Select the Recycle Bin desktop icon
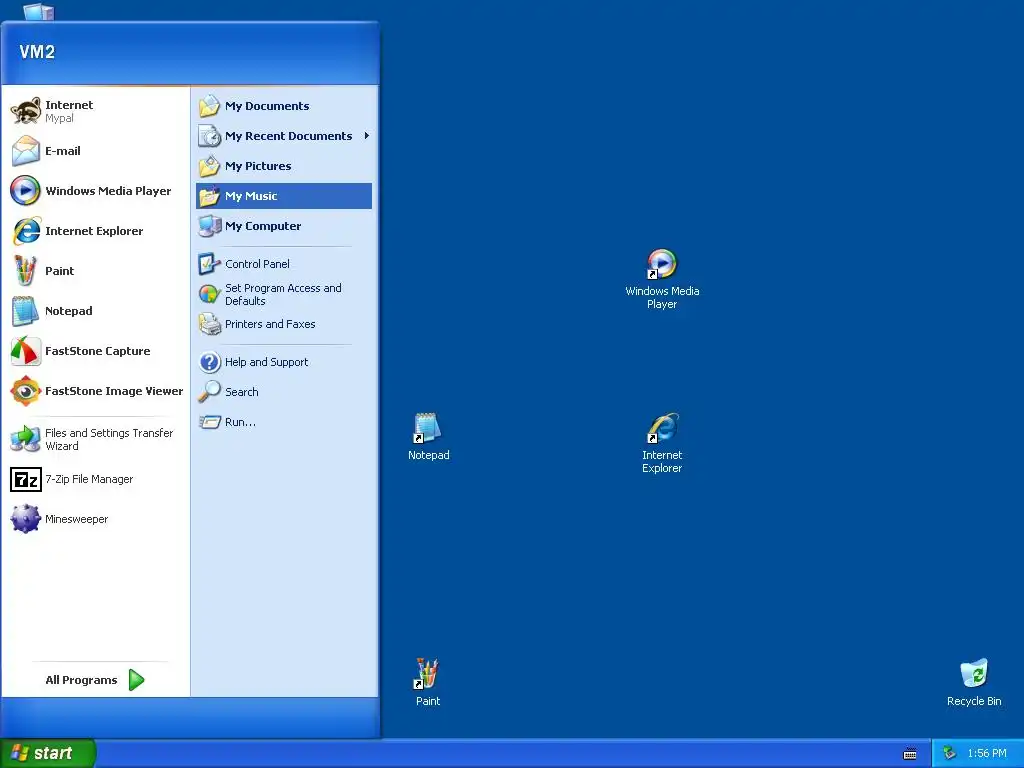Viewport: 1024px width, 768px height. coord(974,682)
